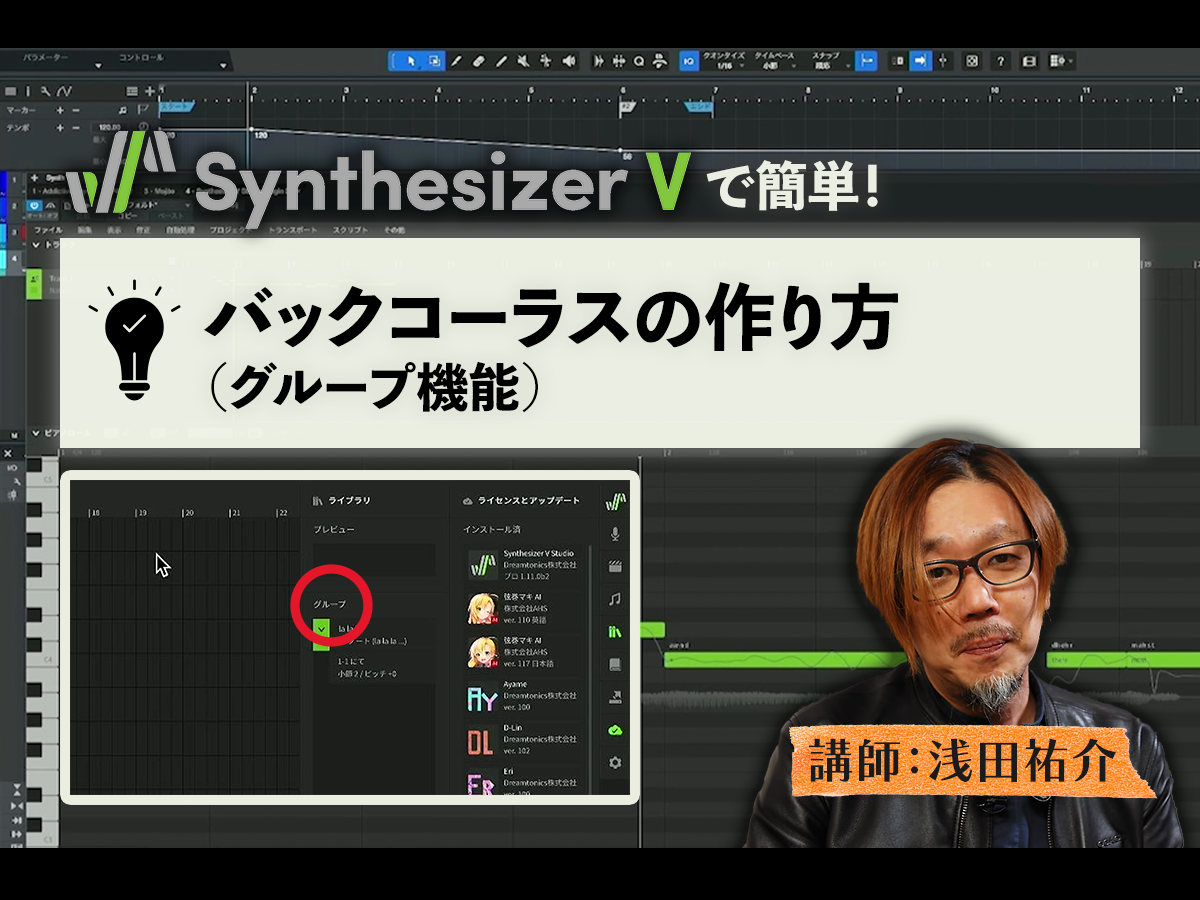Viewport: 1200px width, 900px height.
Task: Click the start marker on timeline
Action: pos(177,105)
